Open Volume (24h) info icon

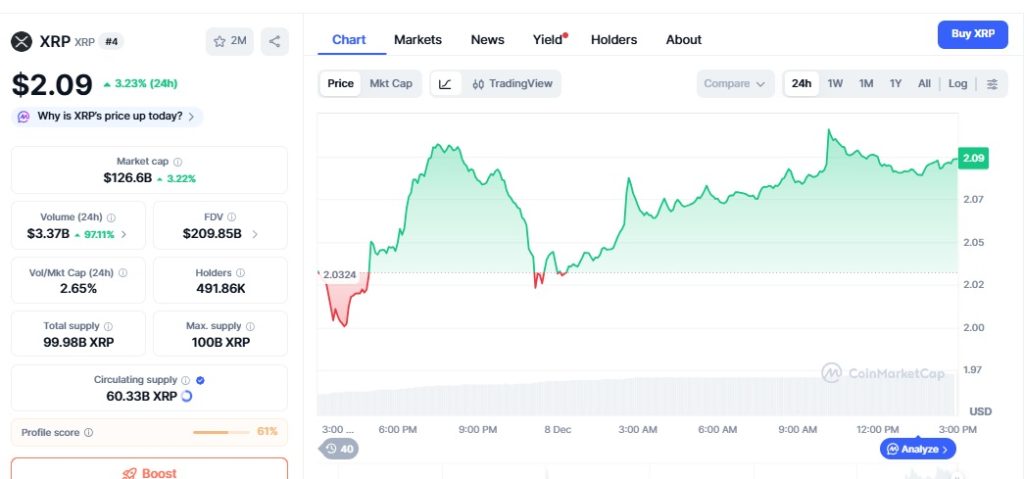111,217
